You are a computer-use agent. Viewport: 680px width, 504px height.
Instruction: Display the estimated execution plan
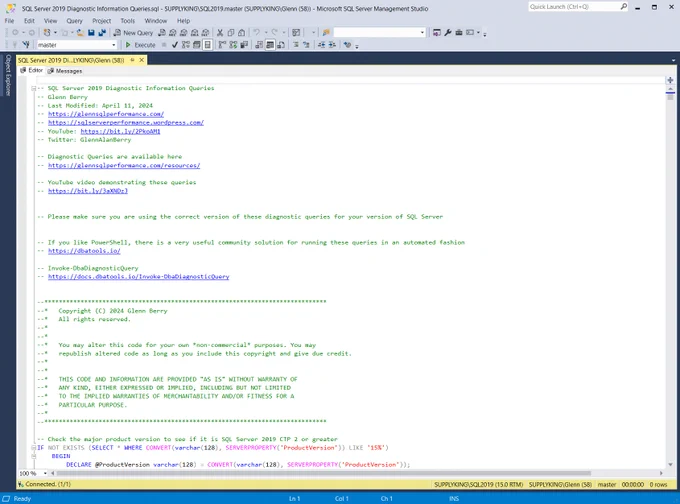click(186, 45)
